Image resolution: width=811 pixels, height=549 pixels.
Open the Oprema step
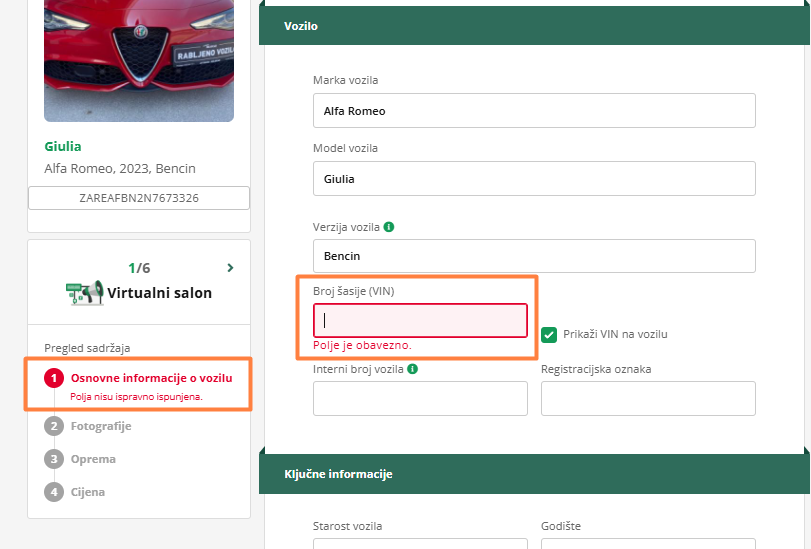(x=93, y=459)
